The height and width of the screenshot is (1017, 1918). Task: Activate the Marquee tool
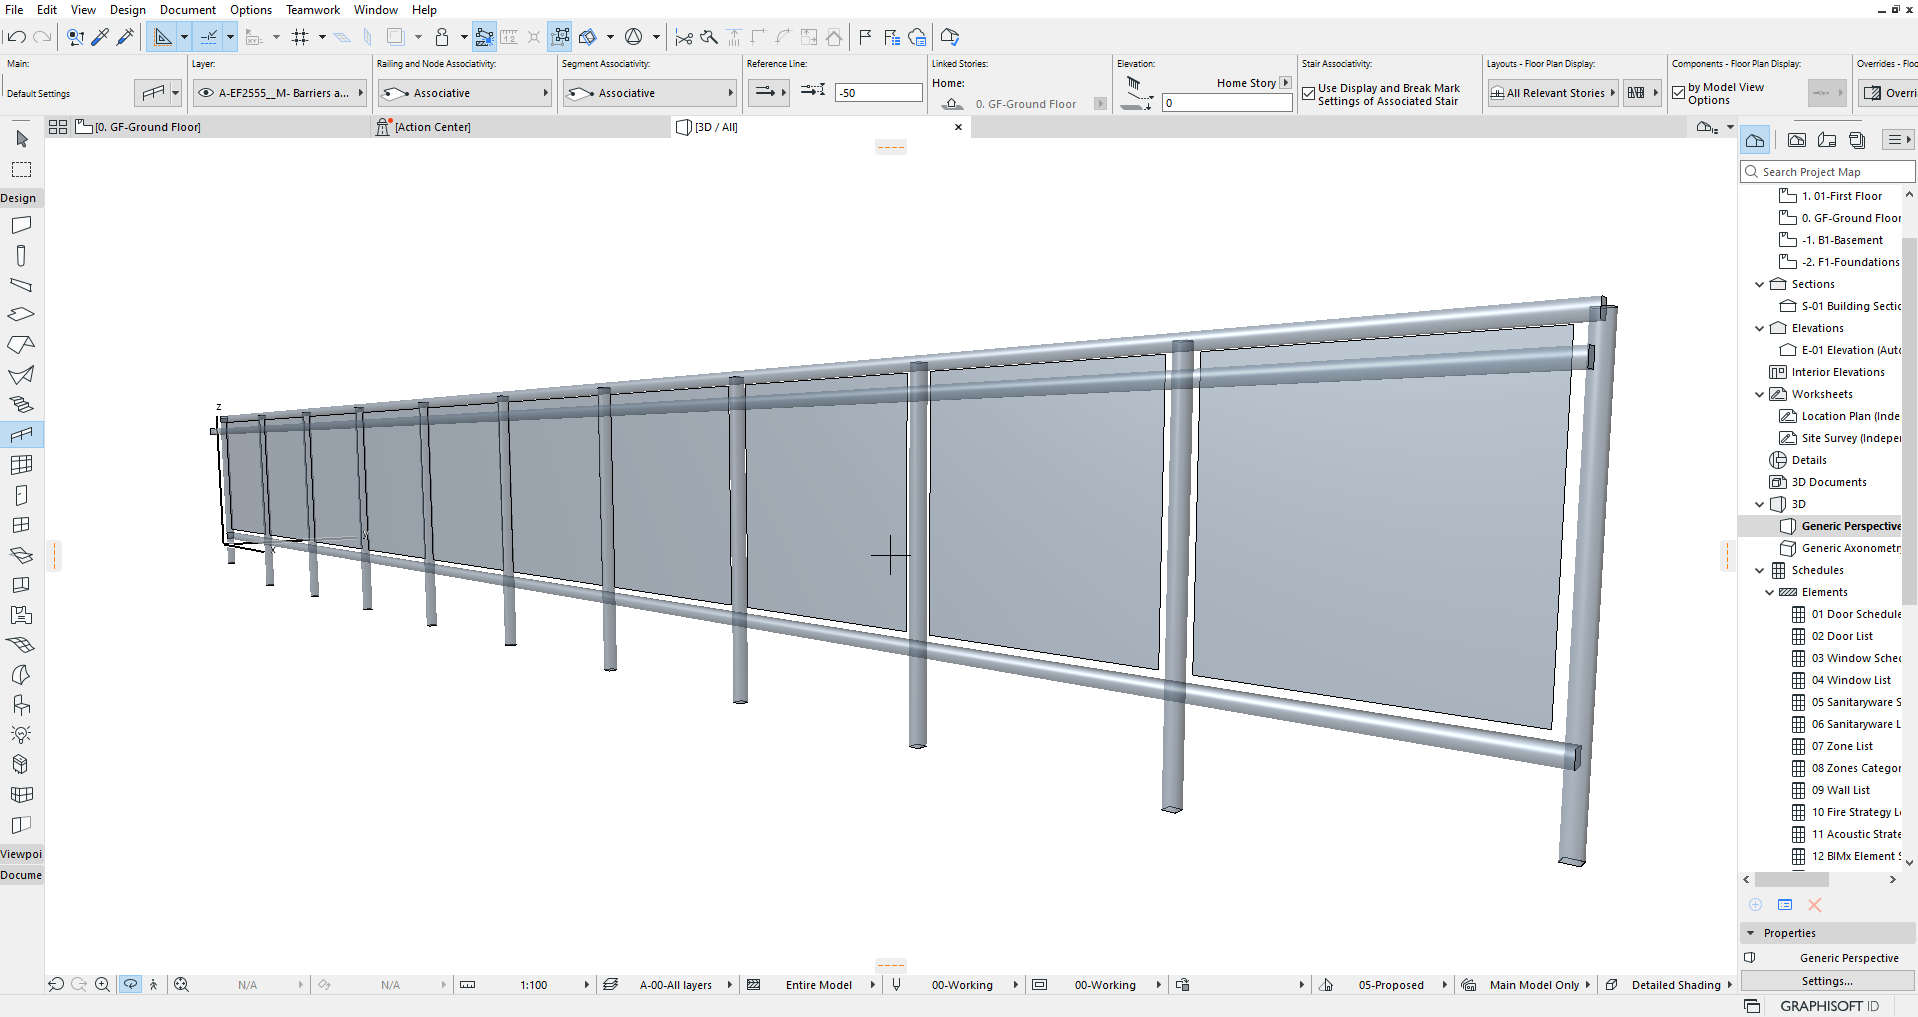tap(21, 168)
